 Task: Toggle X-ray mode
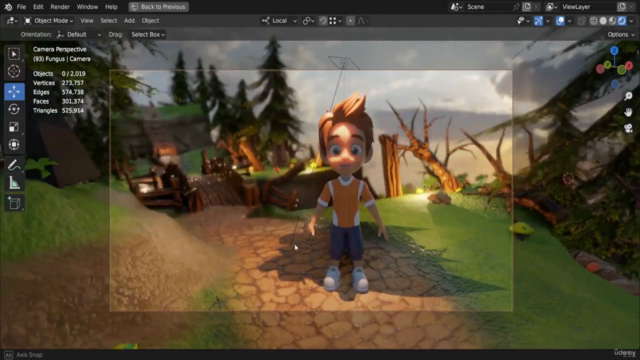(582, 21)
